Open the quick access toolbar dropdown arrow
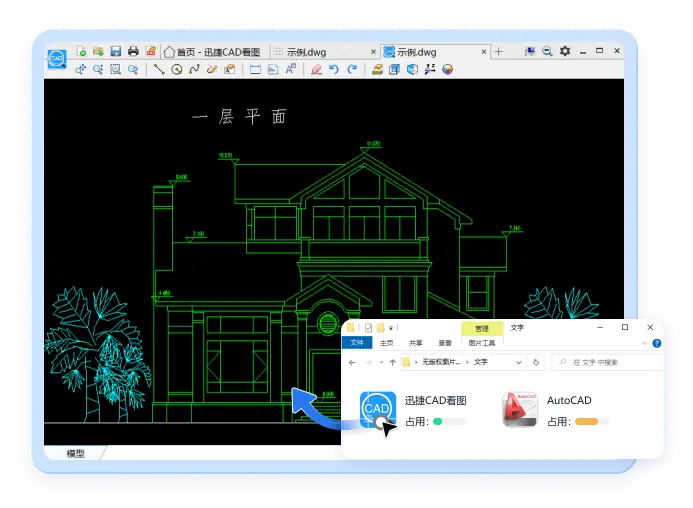The width and height of the screenshot is (693, 508). pos(391,328)
